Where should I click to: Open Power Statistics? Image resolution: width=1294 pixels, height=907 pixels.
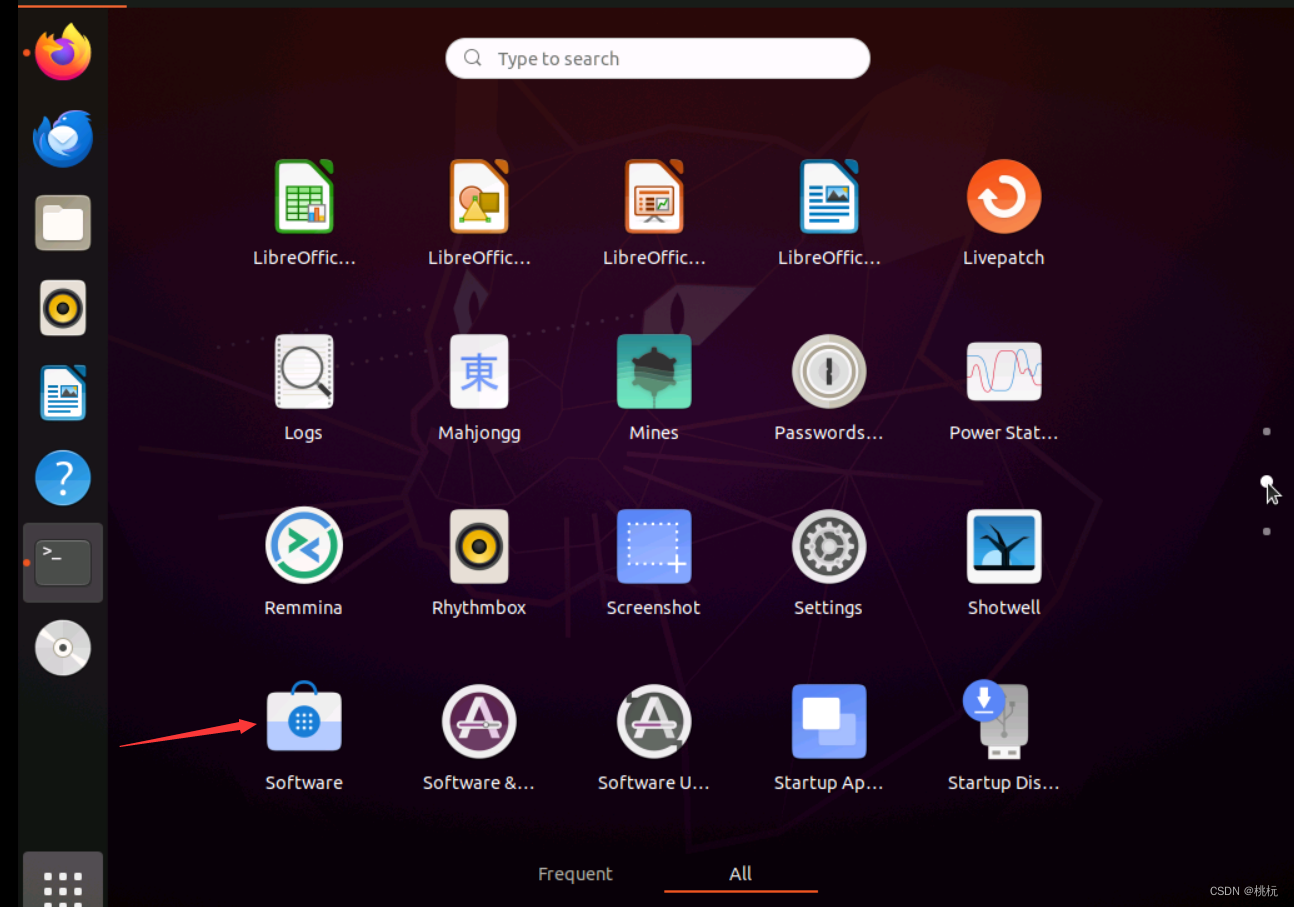click(1003, 371)
